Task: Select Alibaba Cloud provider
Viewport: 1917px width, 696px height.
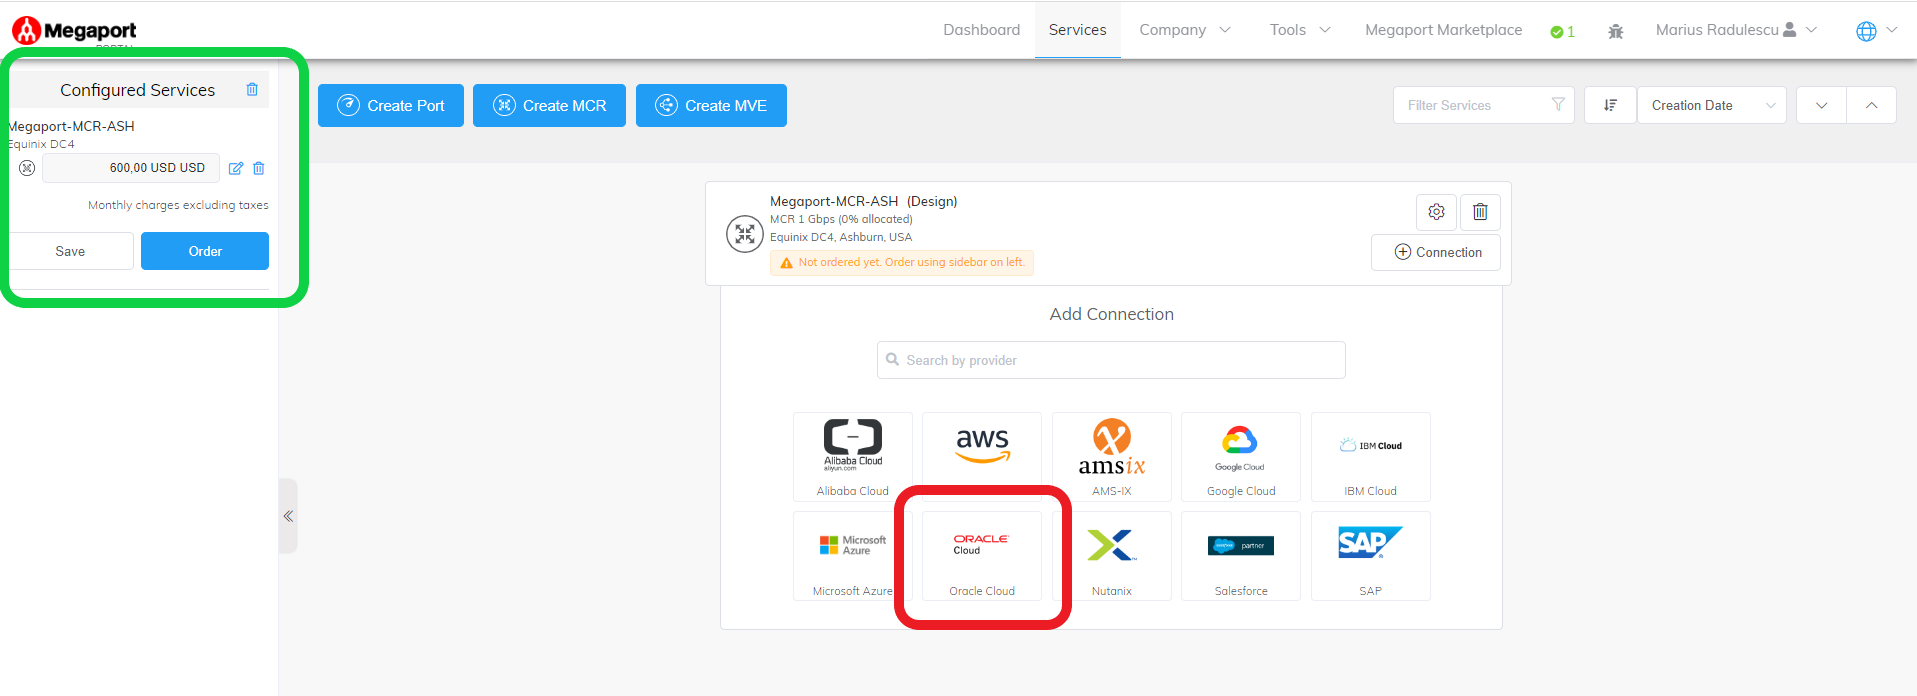Action: (852, 457)
